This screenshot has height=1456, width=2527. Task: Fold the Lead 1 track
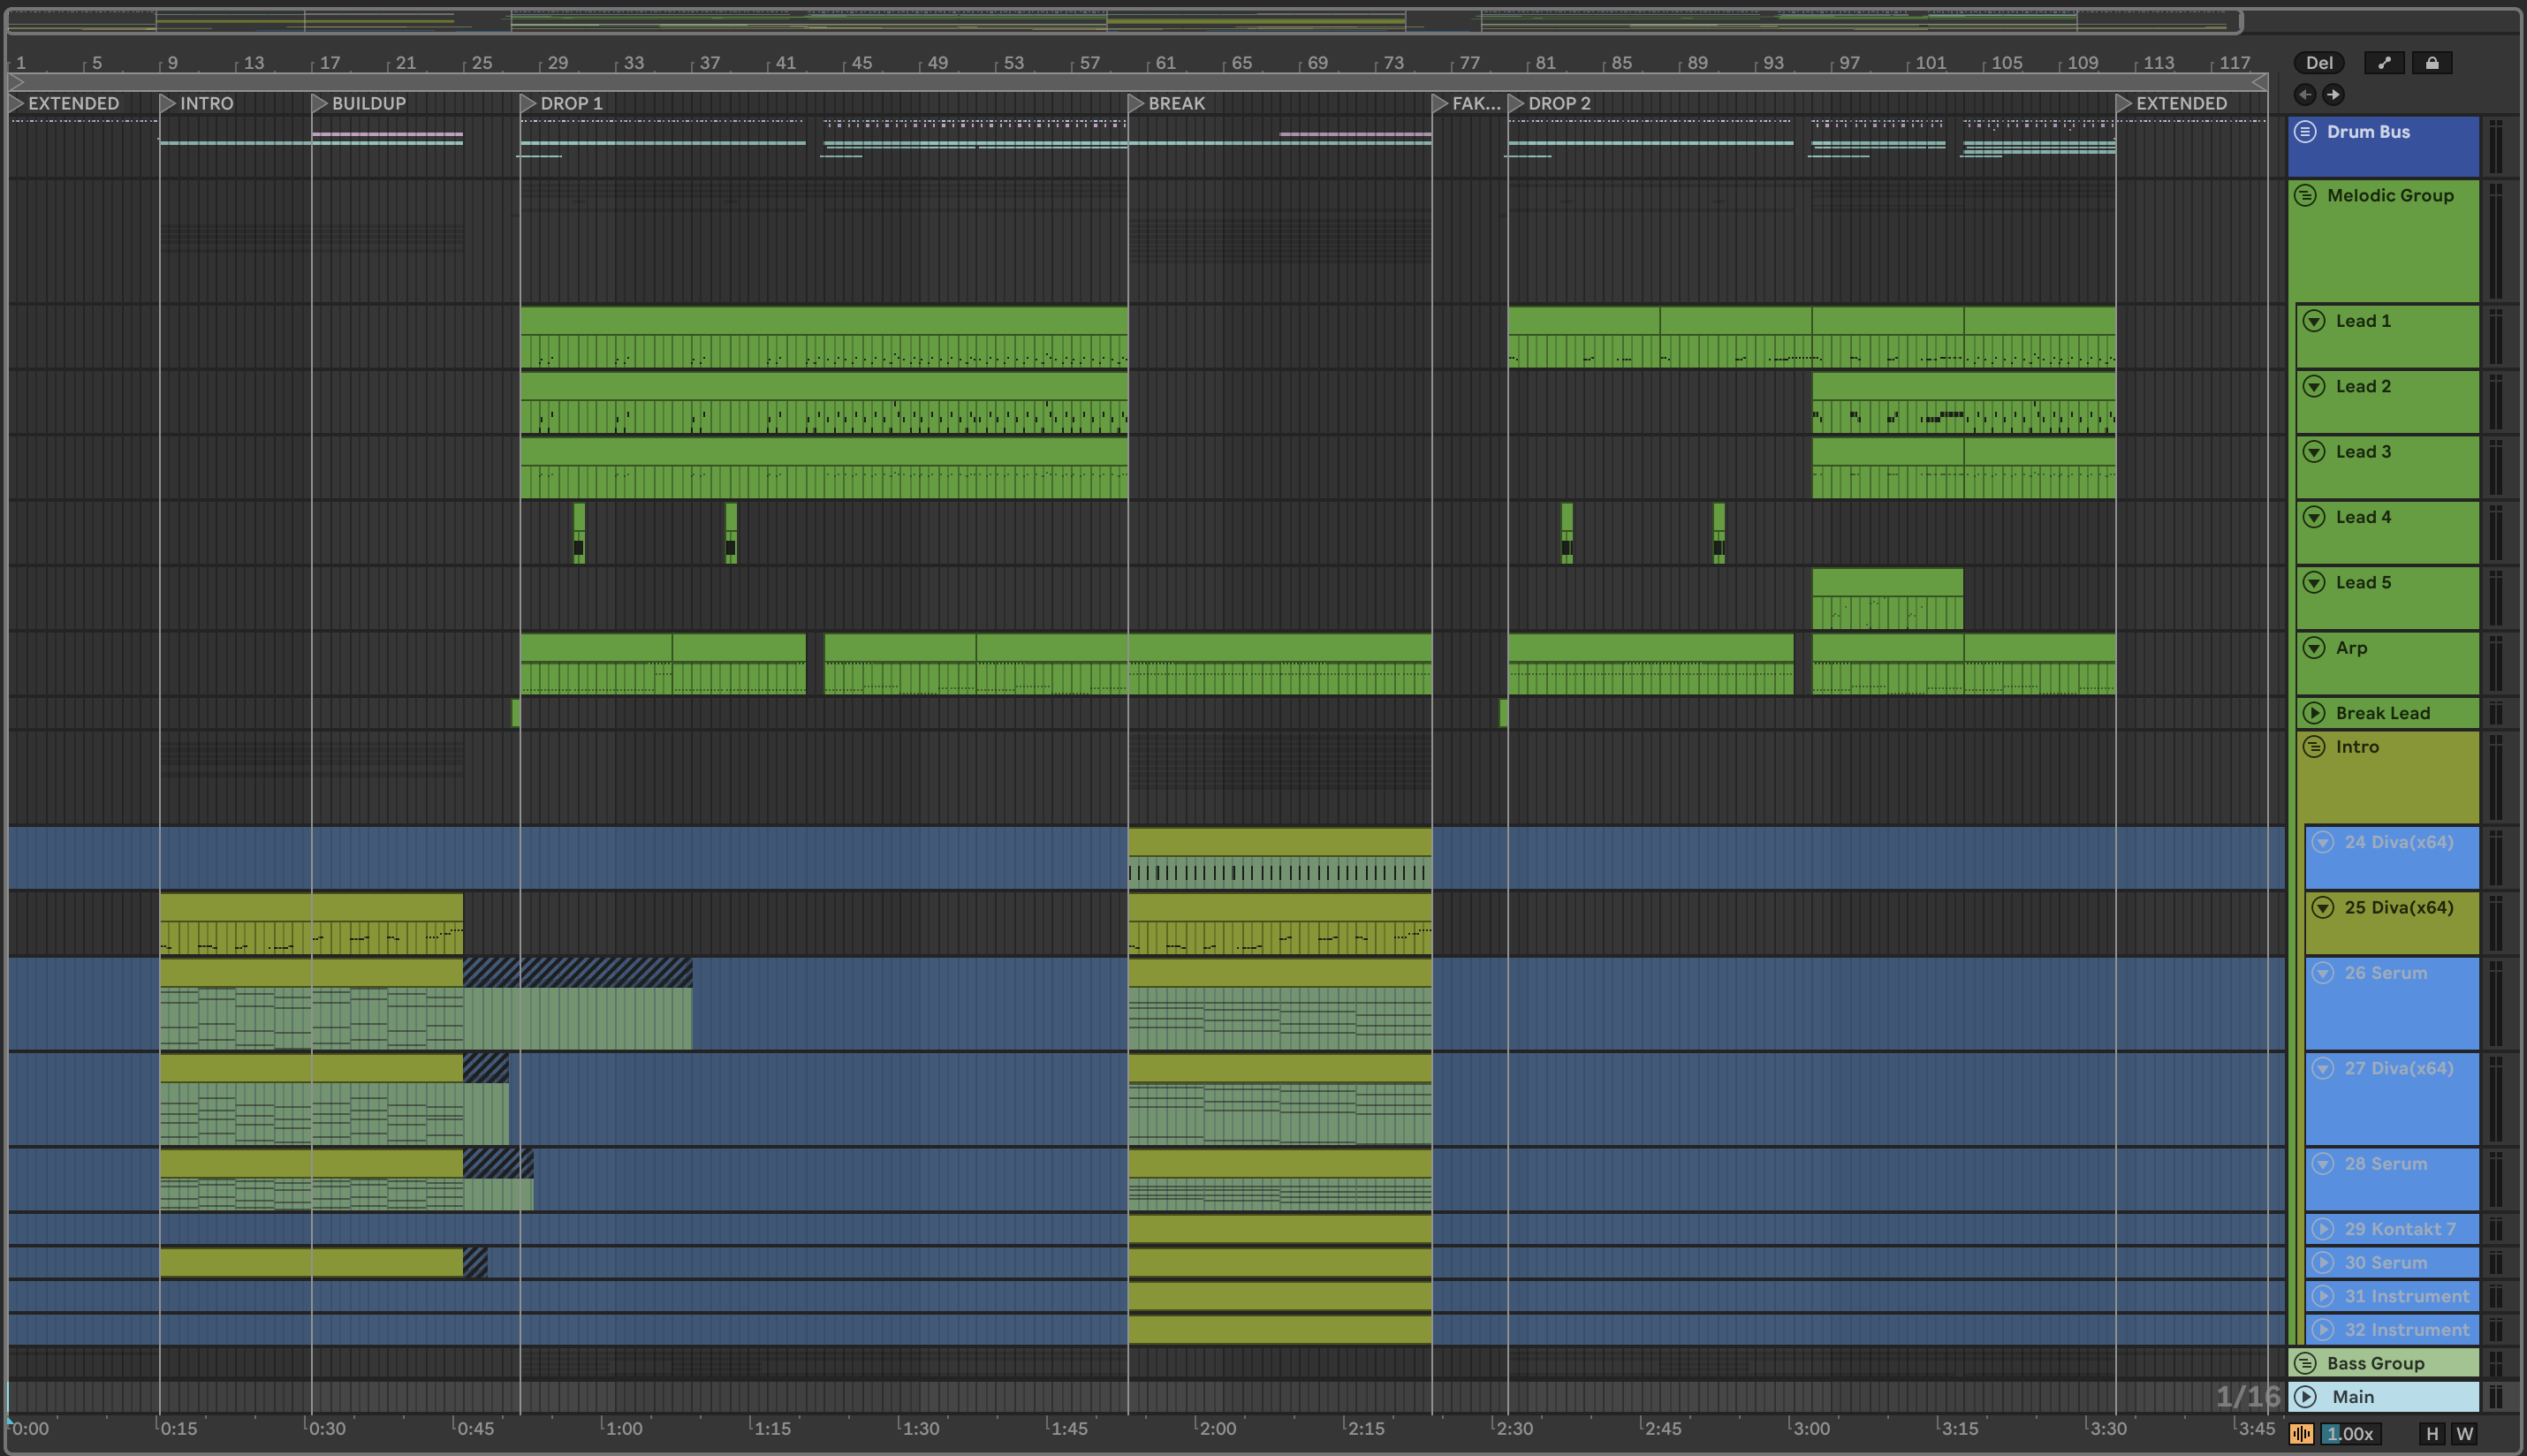pos(2314,321)
